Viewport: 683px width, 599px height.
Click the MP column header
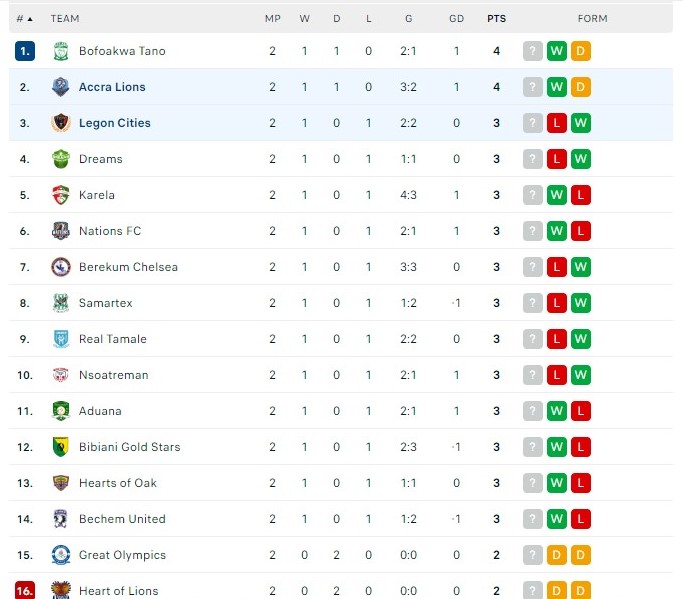click(272, 18)
